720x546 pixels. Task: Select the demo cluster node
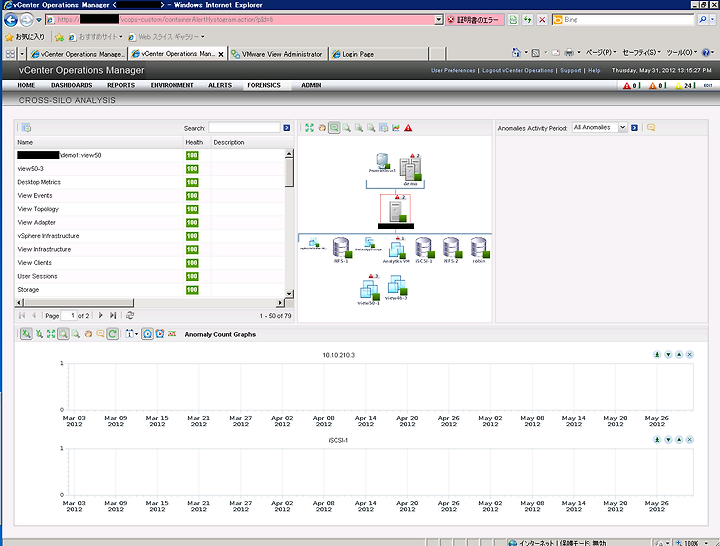(411, 170)
